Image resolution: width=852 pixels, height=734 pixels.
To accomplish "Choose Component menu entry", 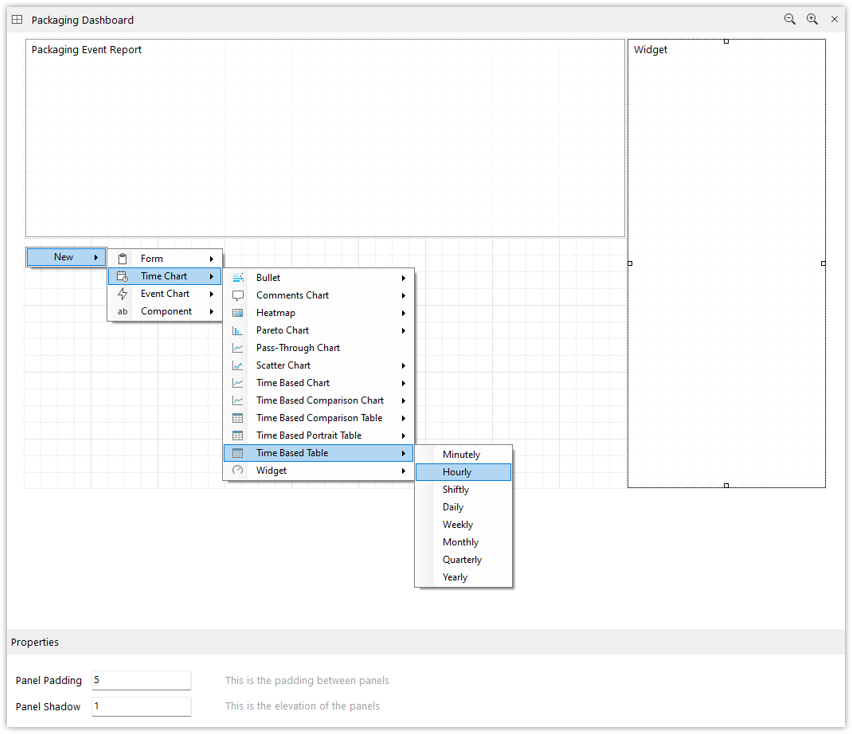I will point(165,311).
